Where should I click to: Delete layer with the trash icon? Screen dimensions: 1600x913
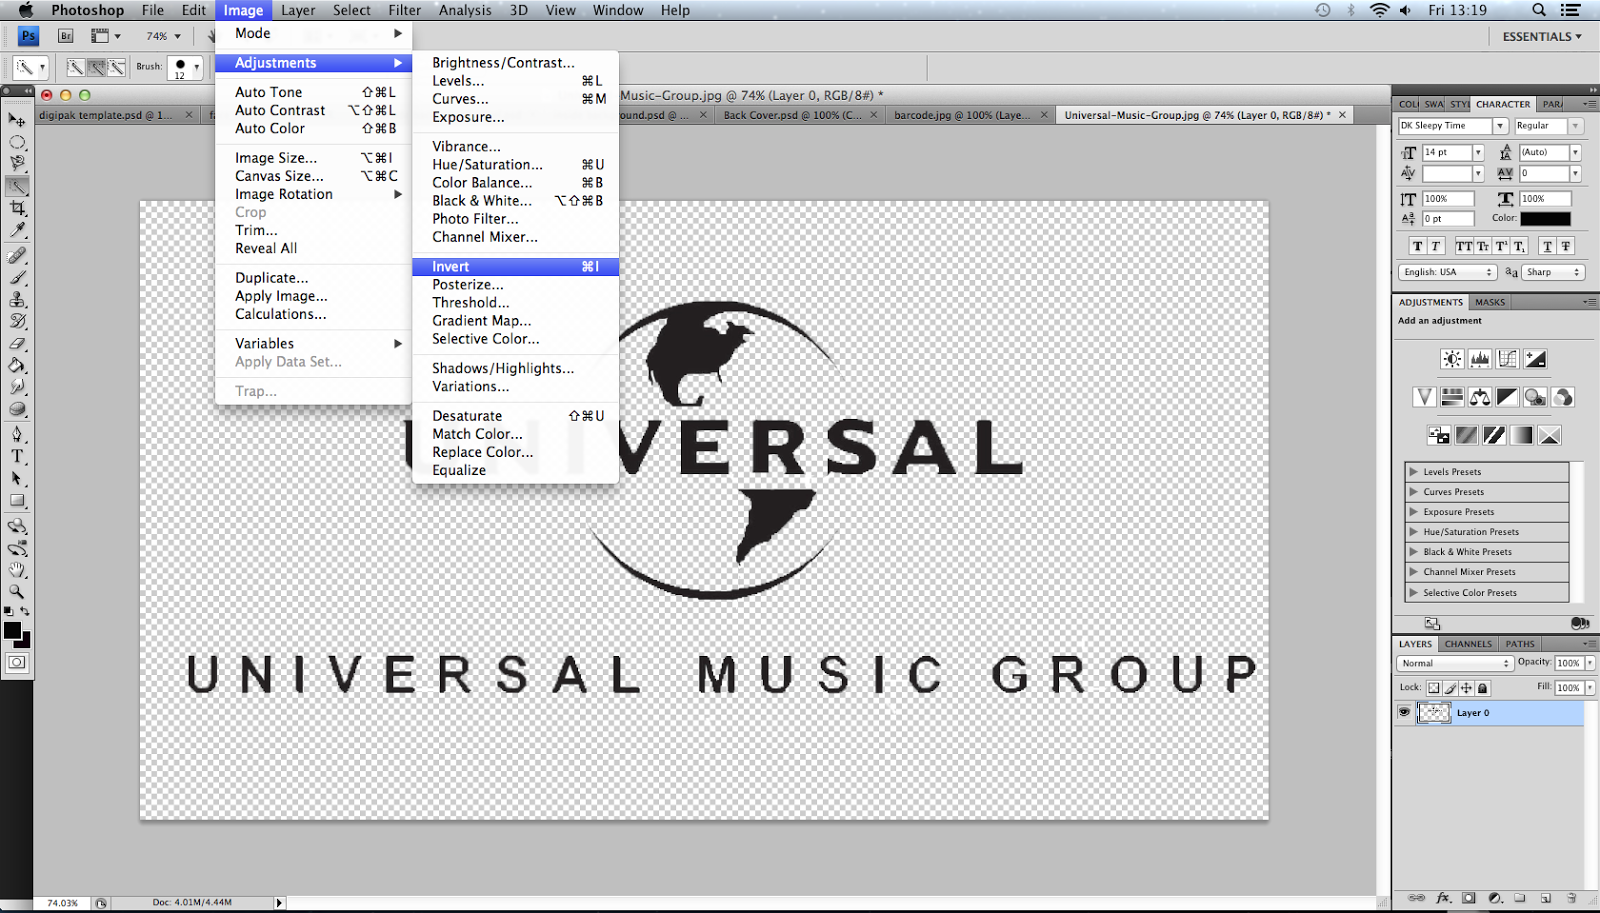(1571, 898)
